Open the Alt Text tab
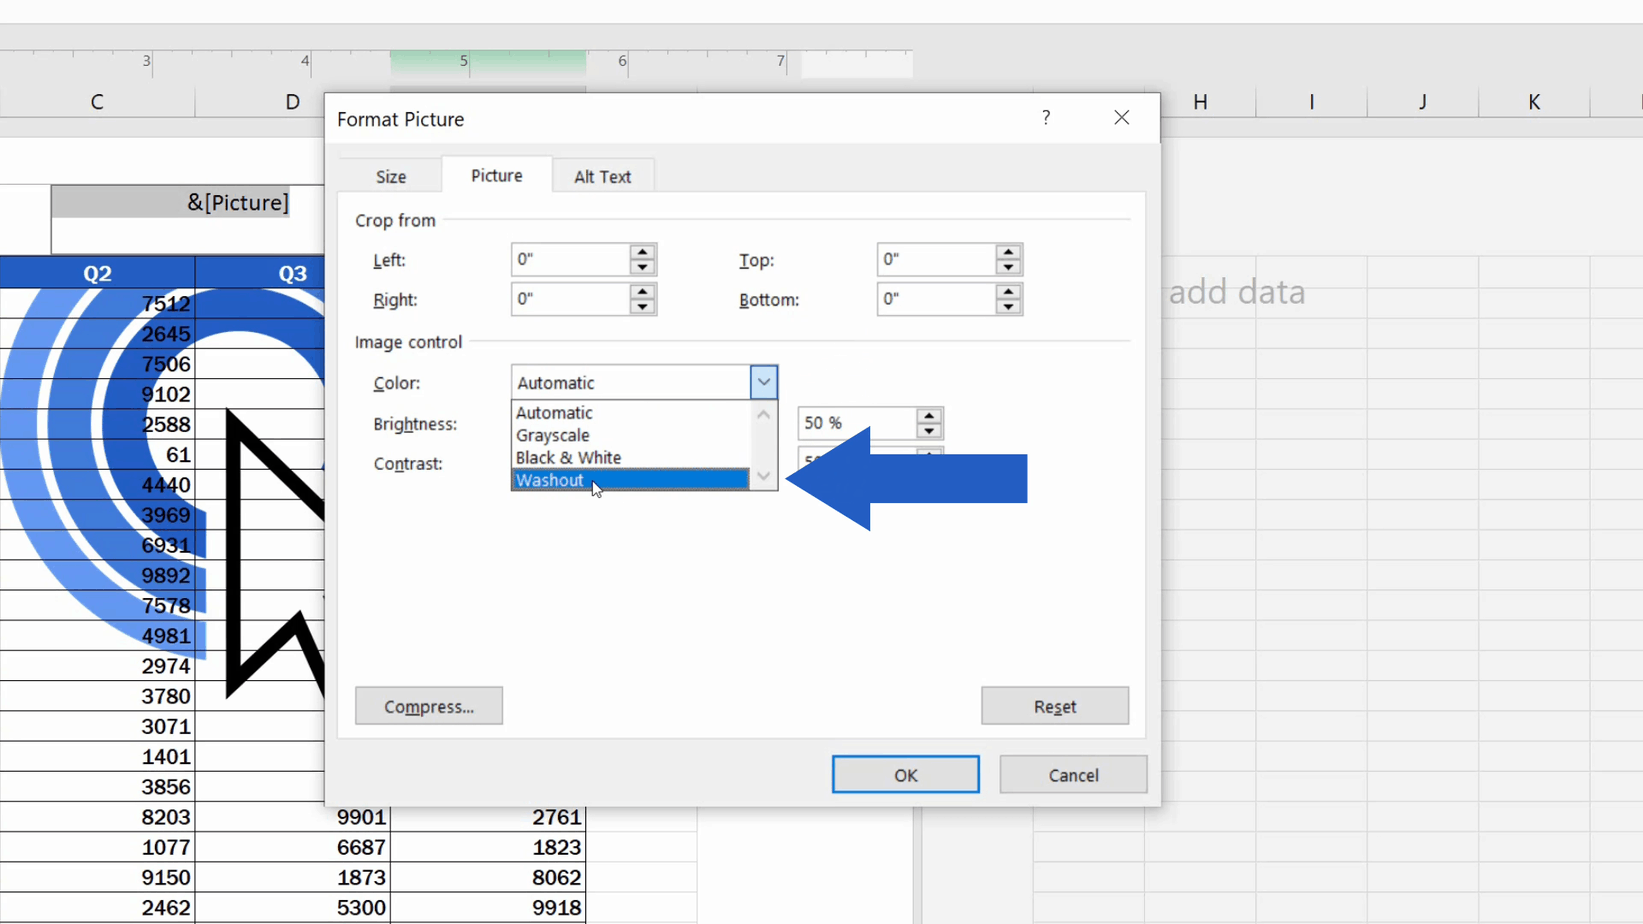The width and height of the screenshot is (1643, 924). tap(603, 175)
